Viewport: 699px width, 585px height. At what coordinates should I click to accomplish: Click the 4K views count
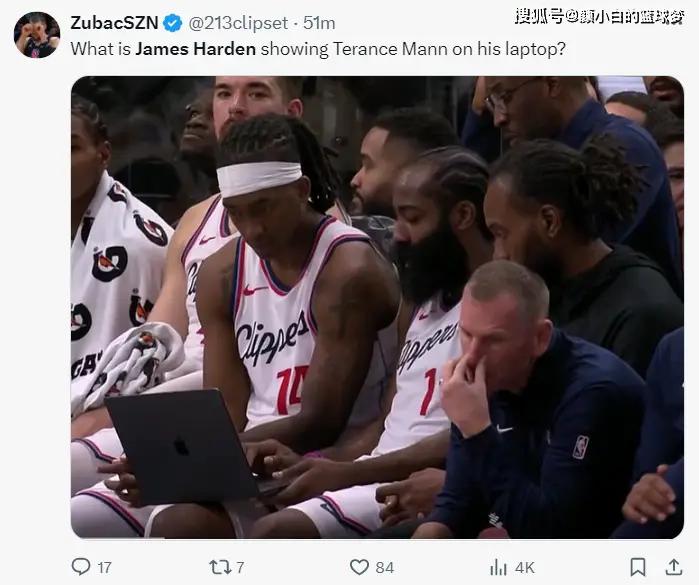[x=524, y=568]
